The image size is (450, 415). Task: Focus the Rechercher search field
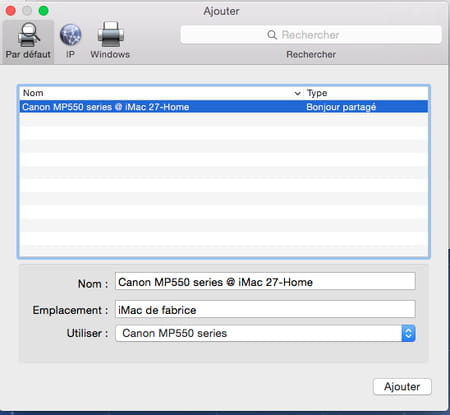point(311,35)
